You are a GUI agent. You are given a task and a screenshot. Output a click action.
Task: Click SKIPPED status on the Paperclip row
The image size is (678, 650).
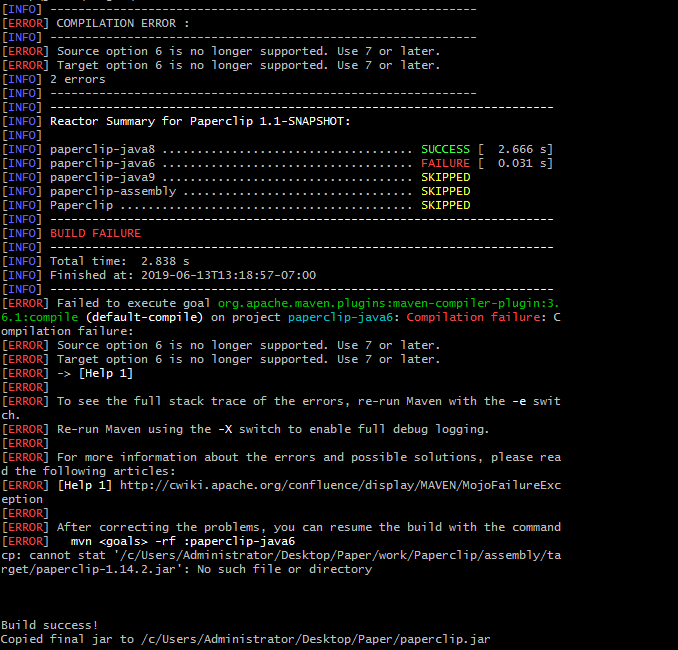[445, 205]
